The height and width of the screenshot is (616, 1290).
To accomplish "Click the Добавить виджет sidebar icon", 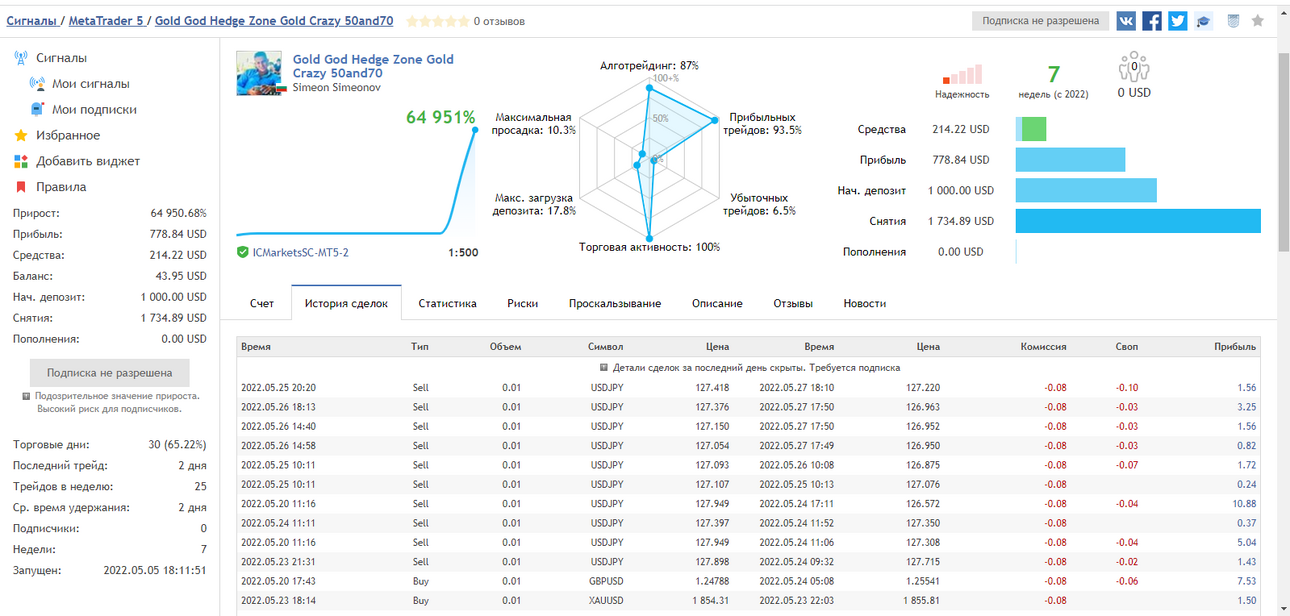I will point(20,161).
